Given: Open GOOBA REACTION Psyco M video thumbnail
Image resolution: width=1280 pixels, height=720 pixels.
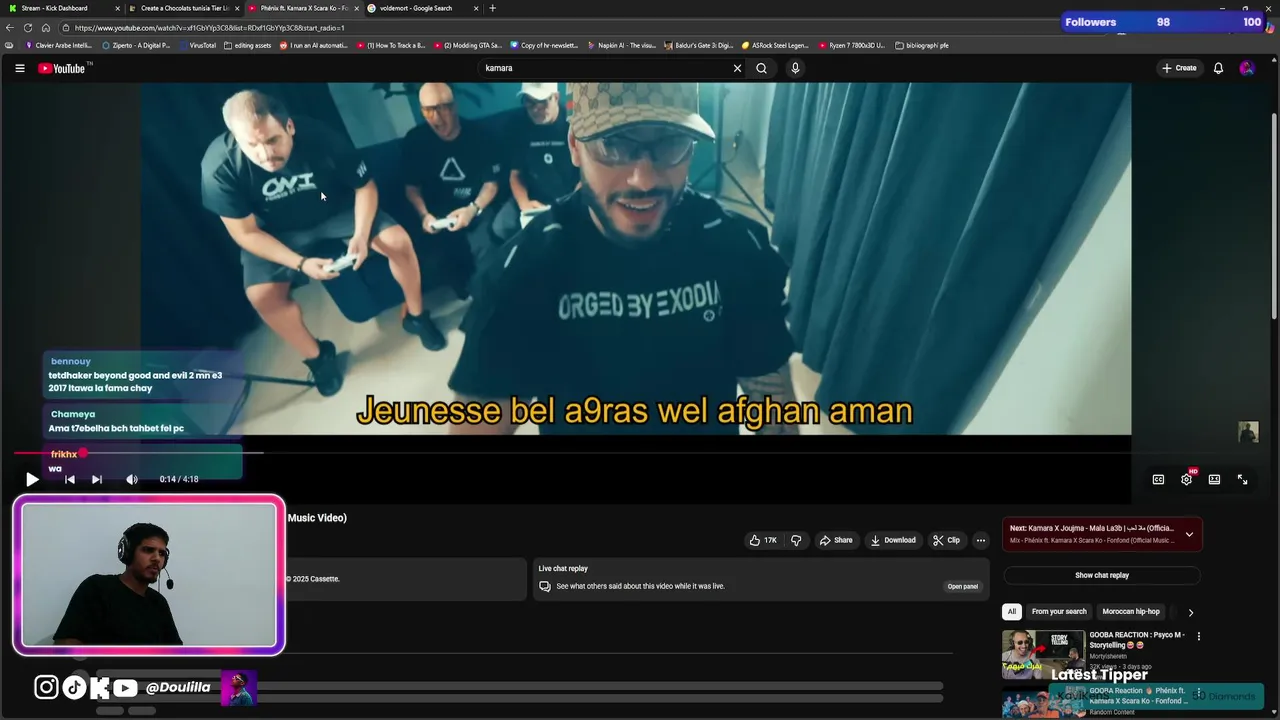Looking at the screenshot, I should tap(1043, 654).
